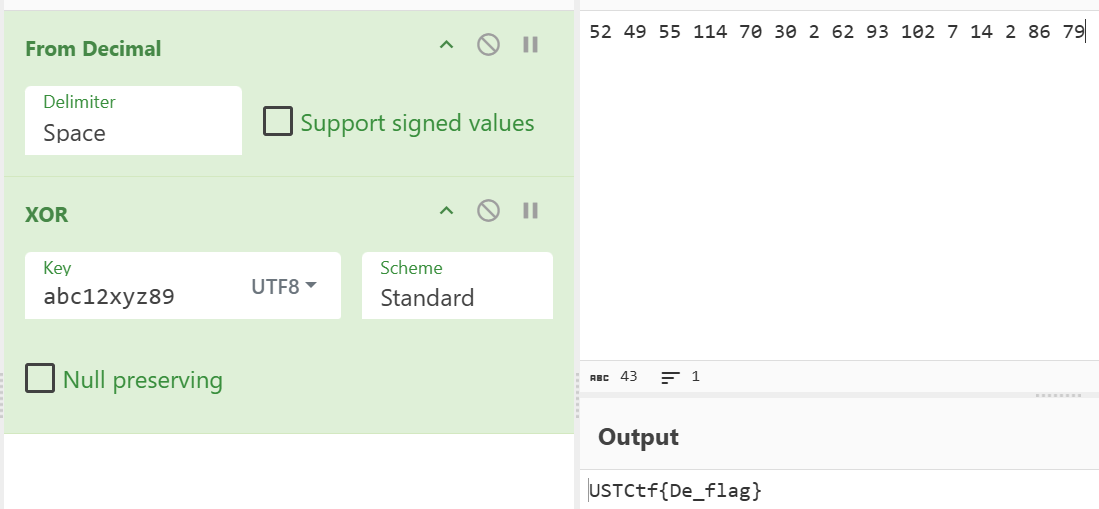Toggle the Null preserving checkbox
The width and height of the screenshot is (1099, 509).
40,379
